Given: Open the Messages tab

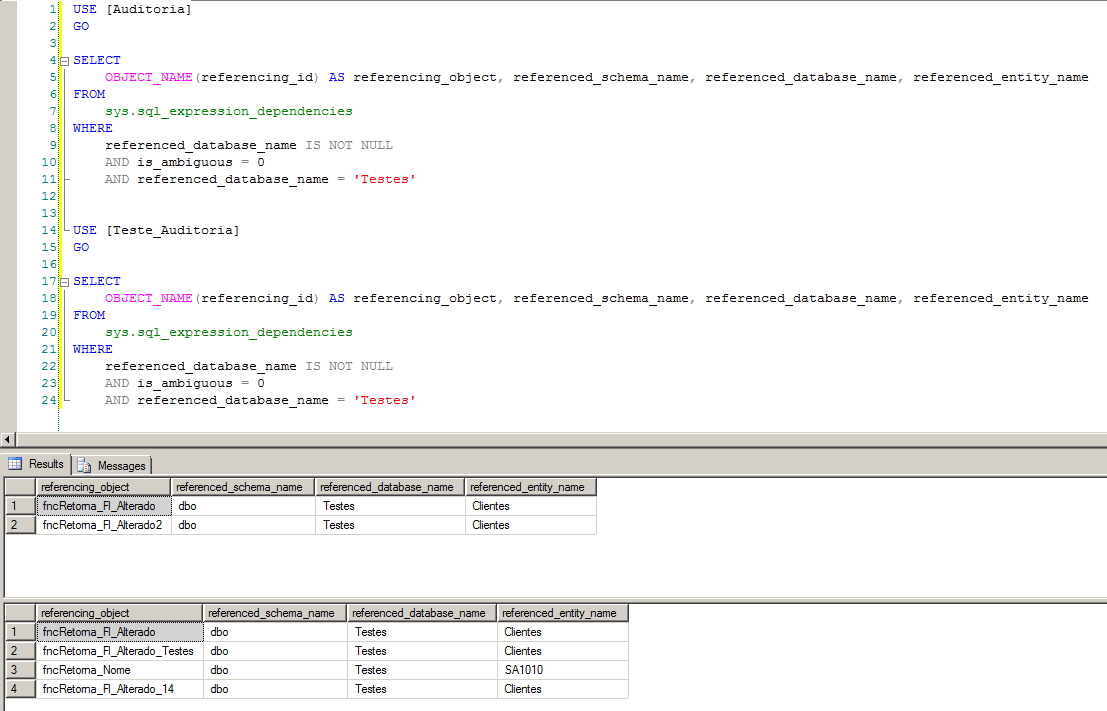Looking at the screenshot, I should pyautogui.click(x=112, y=466).
